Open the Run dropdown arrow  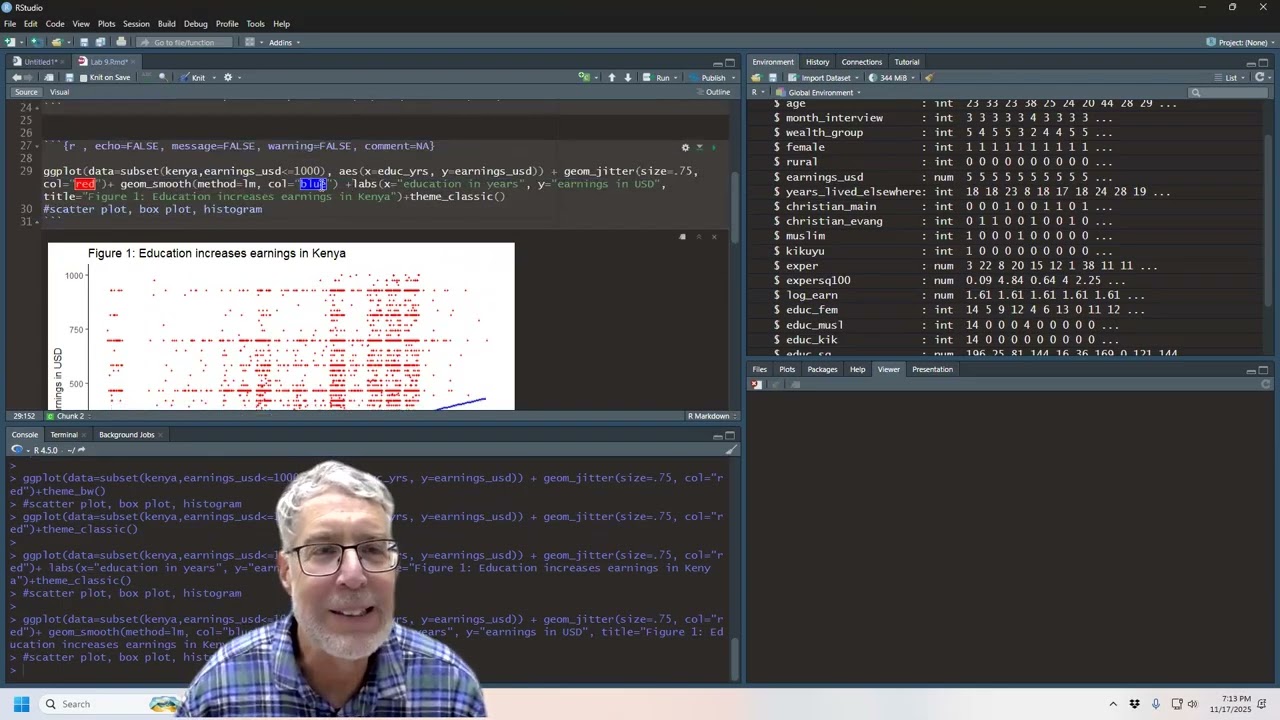point(677,77)
